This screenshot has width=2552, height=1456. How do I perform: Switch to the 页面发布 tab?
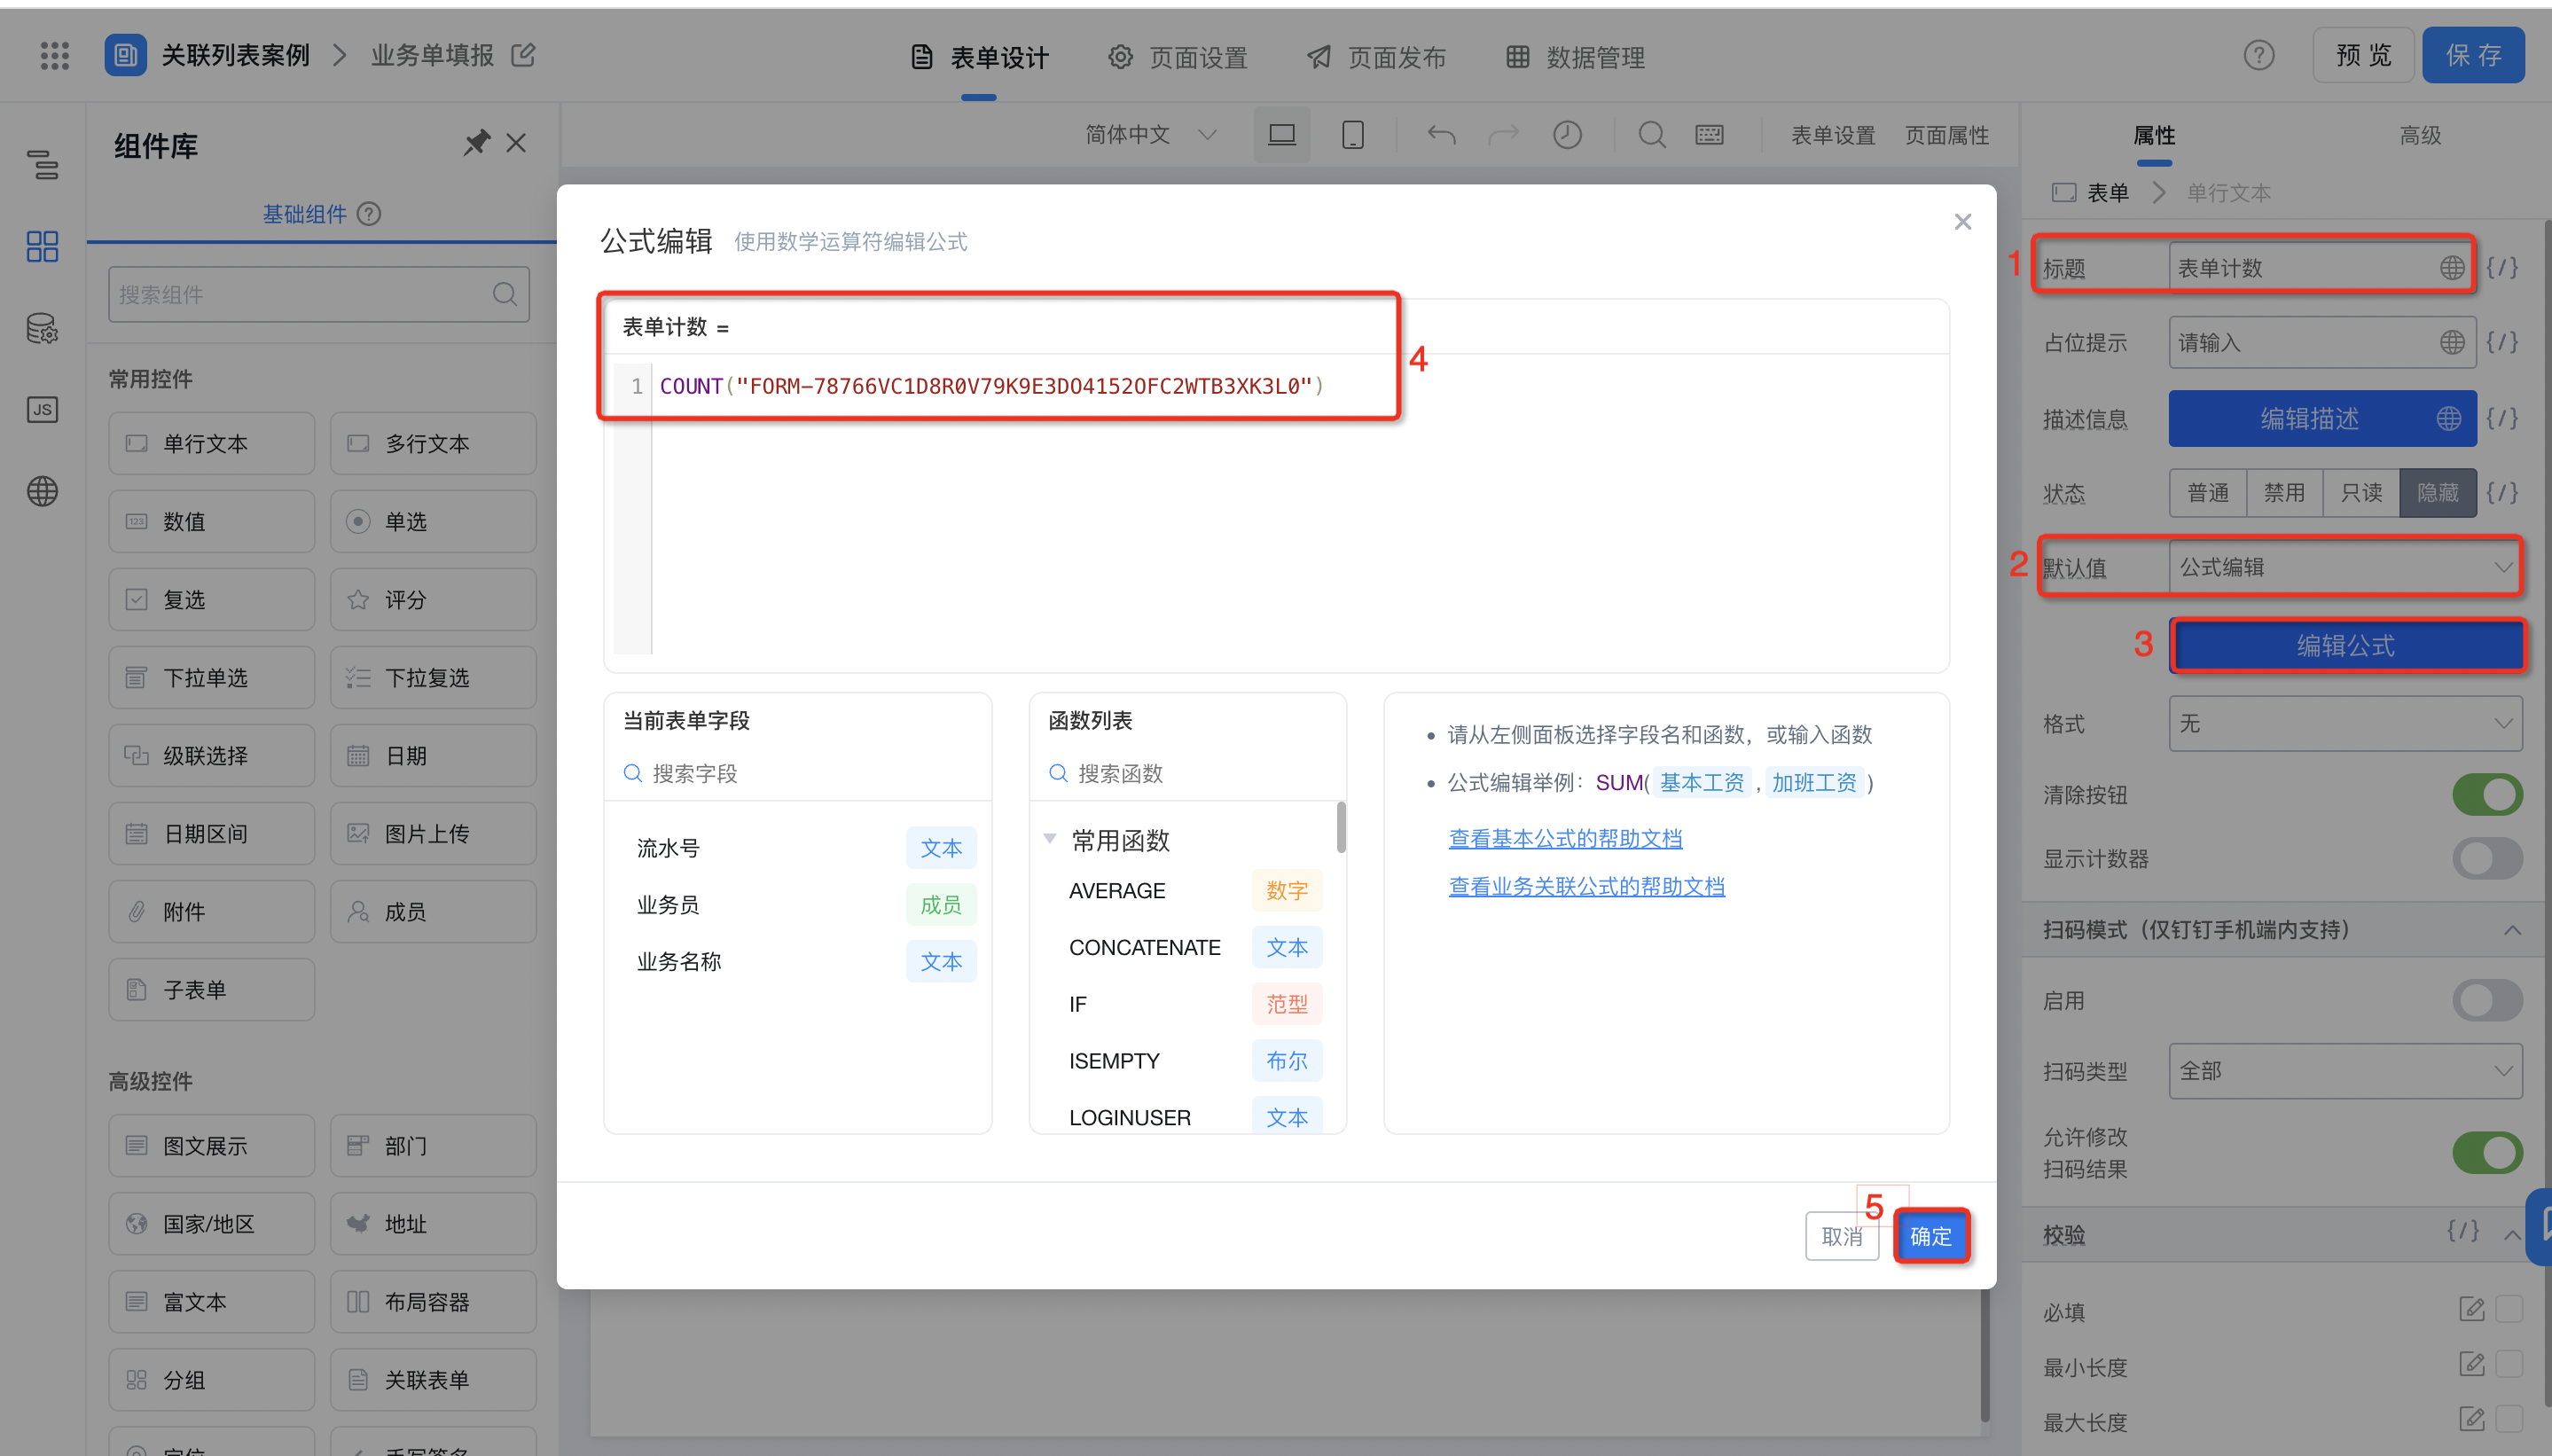pyautogui.click(x=1376, y=57)
